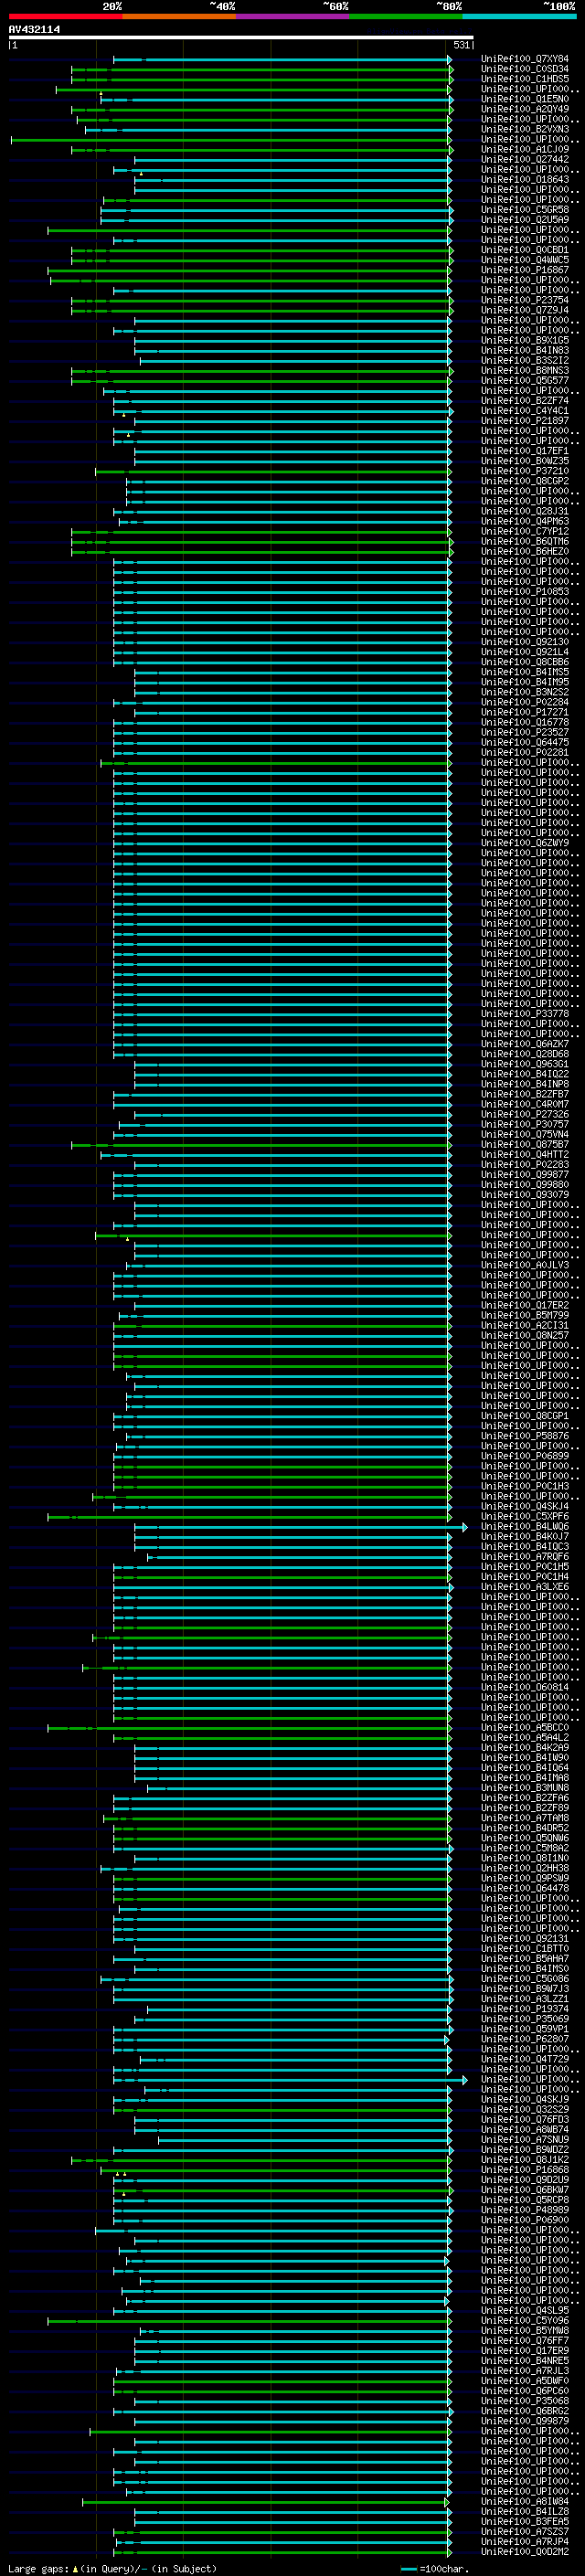Open hit UniRef100_A1CJ09
This screenshot has width=585, height=2576.
[x=525, y=150]
